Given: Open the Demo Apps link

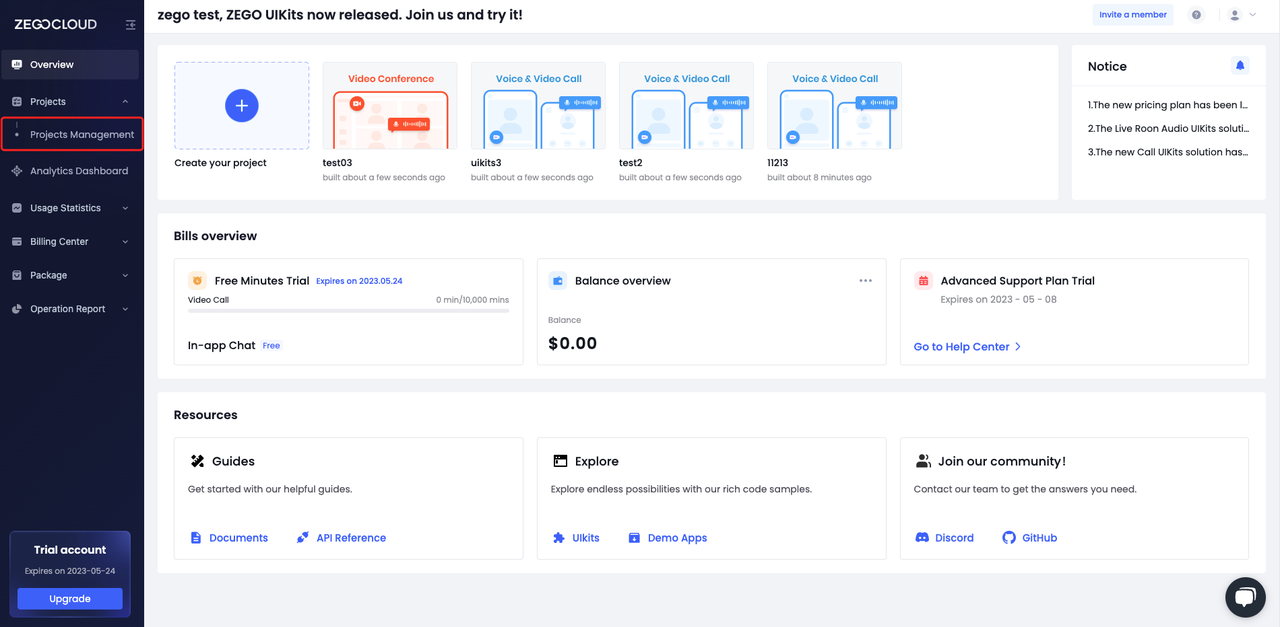Looking at the screenshot, I should tap(677, 538).
